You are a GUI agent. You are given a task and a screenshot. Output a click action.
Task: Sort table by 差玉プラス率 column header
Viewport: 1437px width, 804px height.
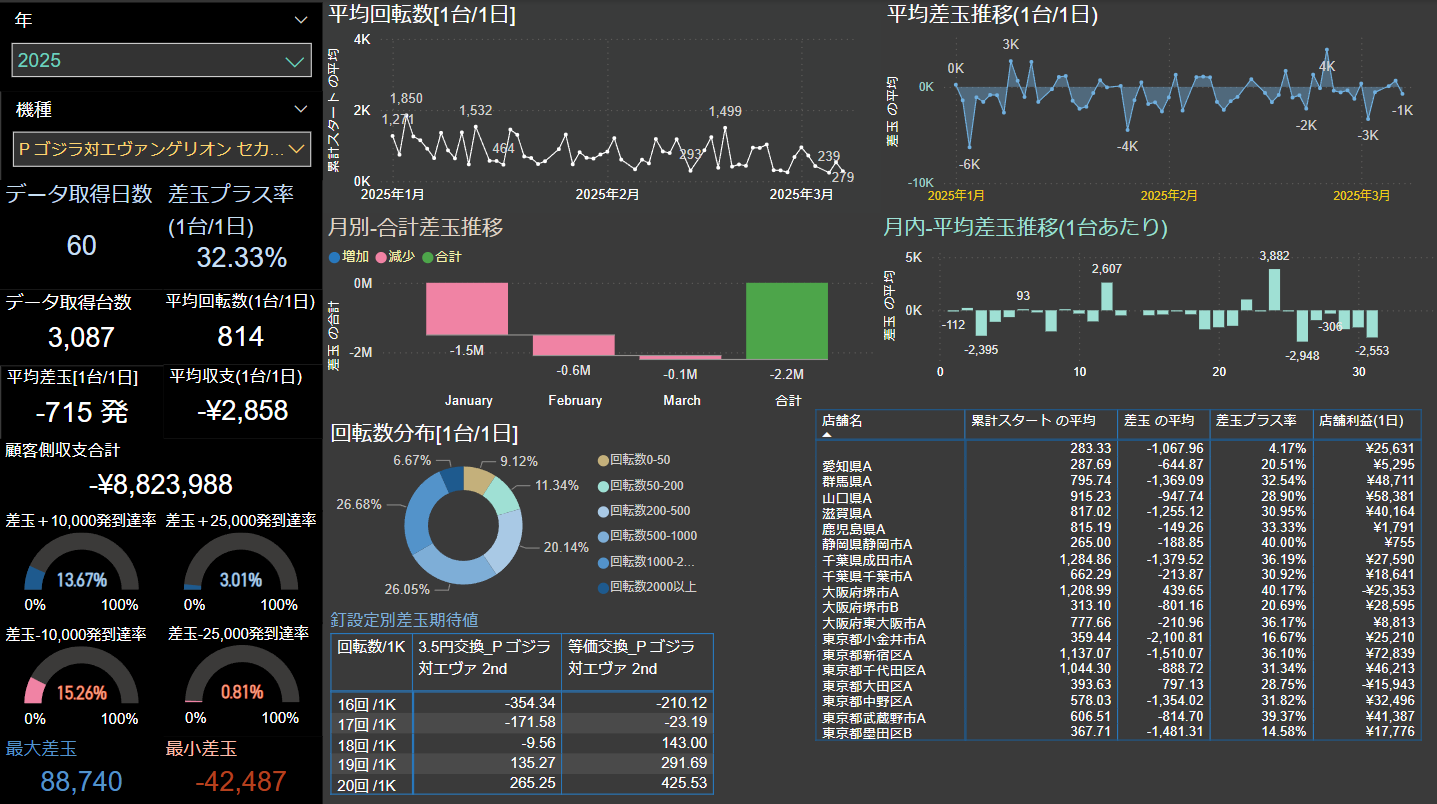[1256, 421]
